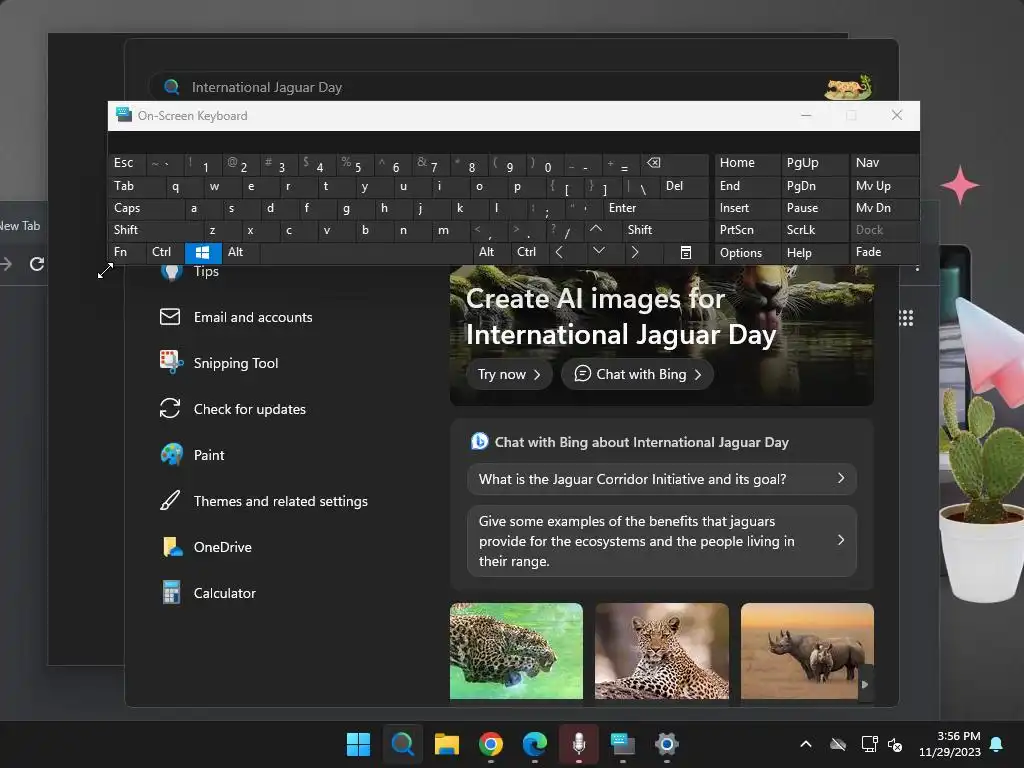Toggle Fn key on On-Screen Keyboard
This screenshot has width=1024, height=768.
point(127,253)
